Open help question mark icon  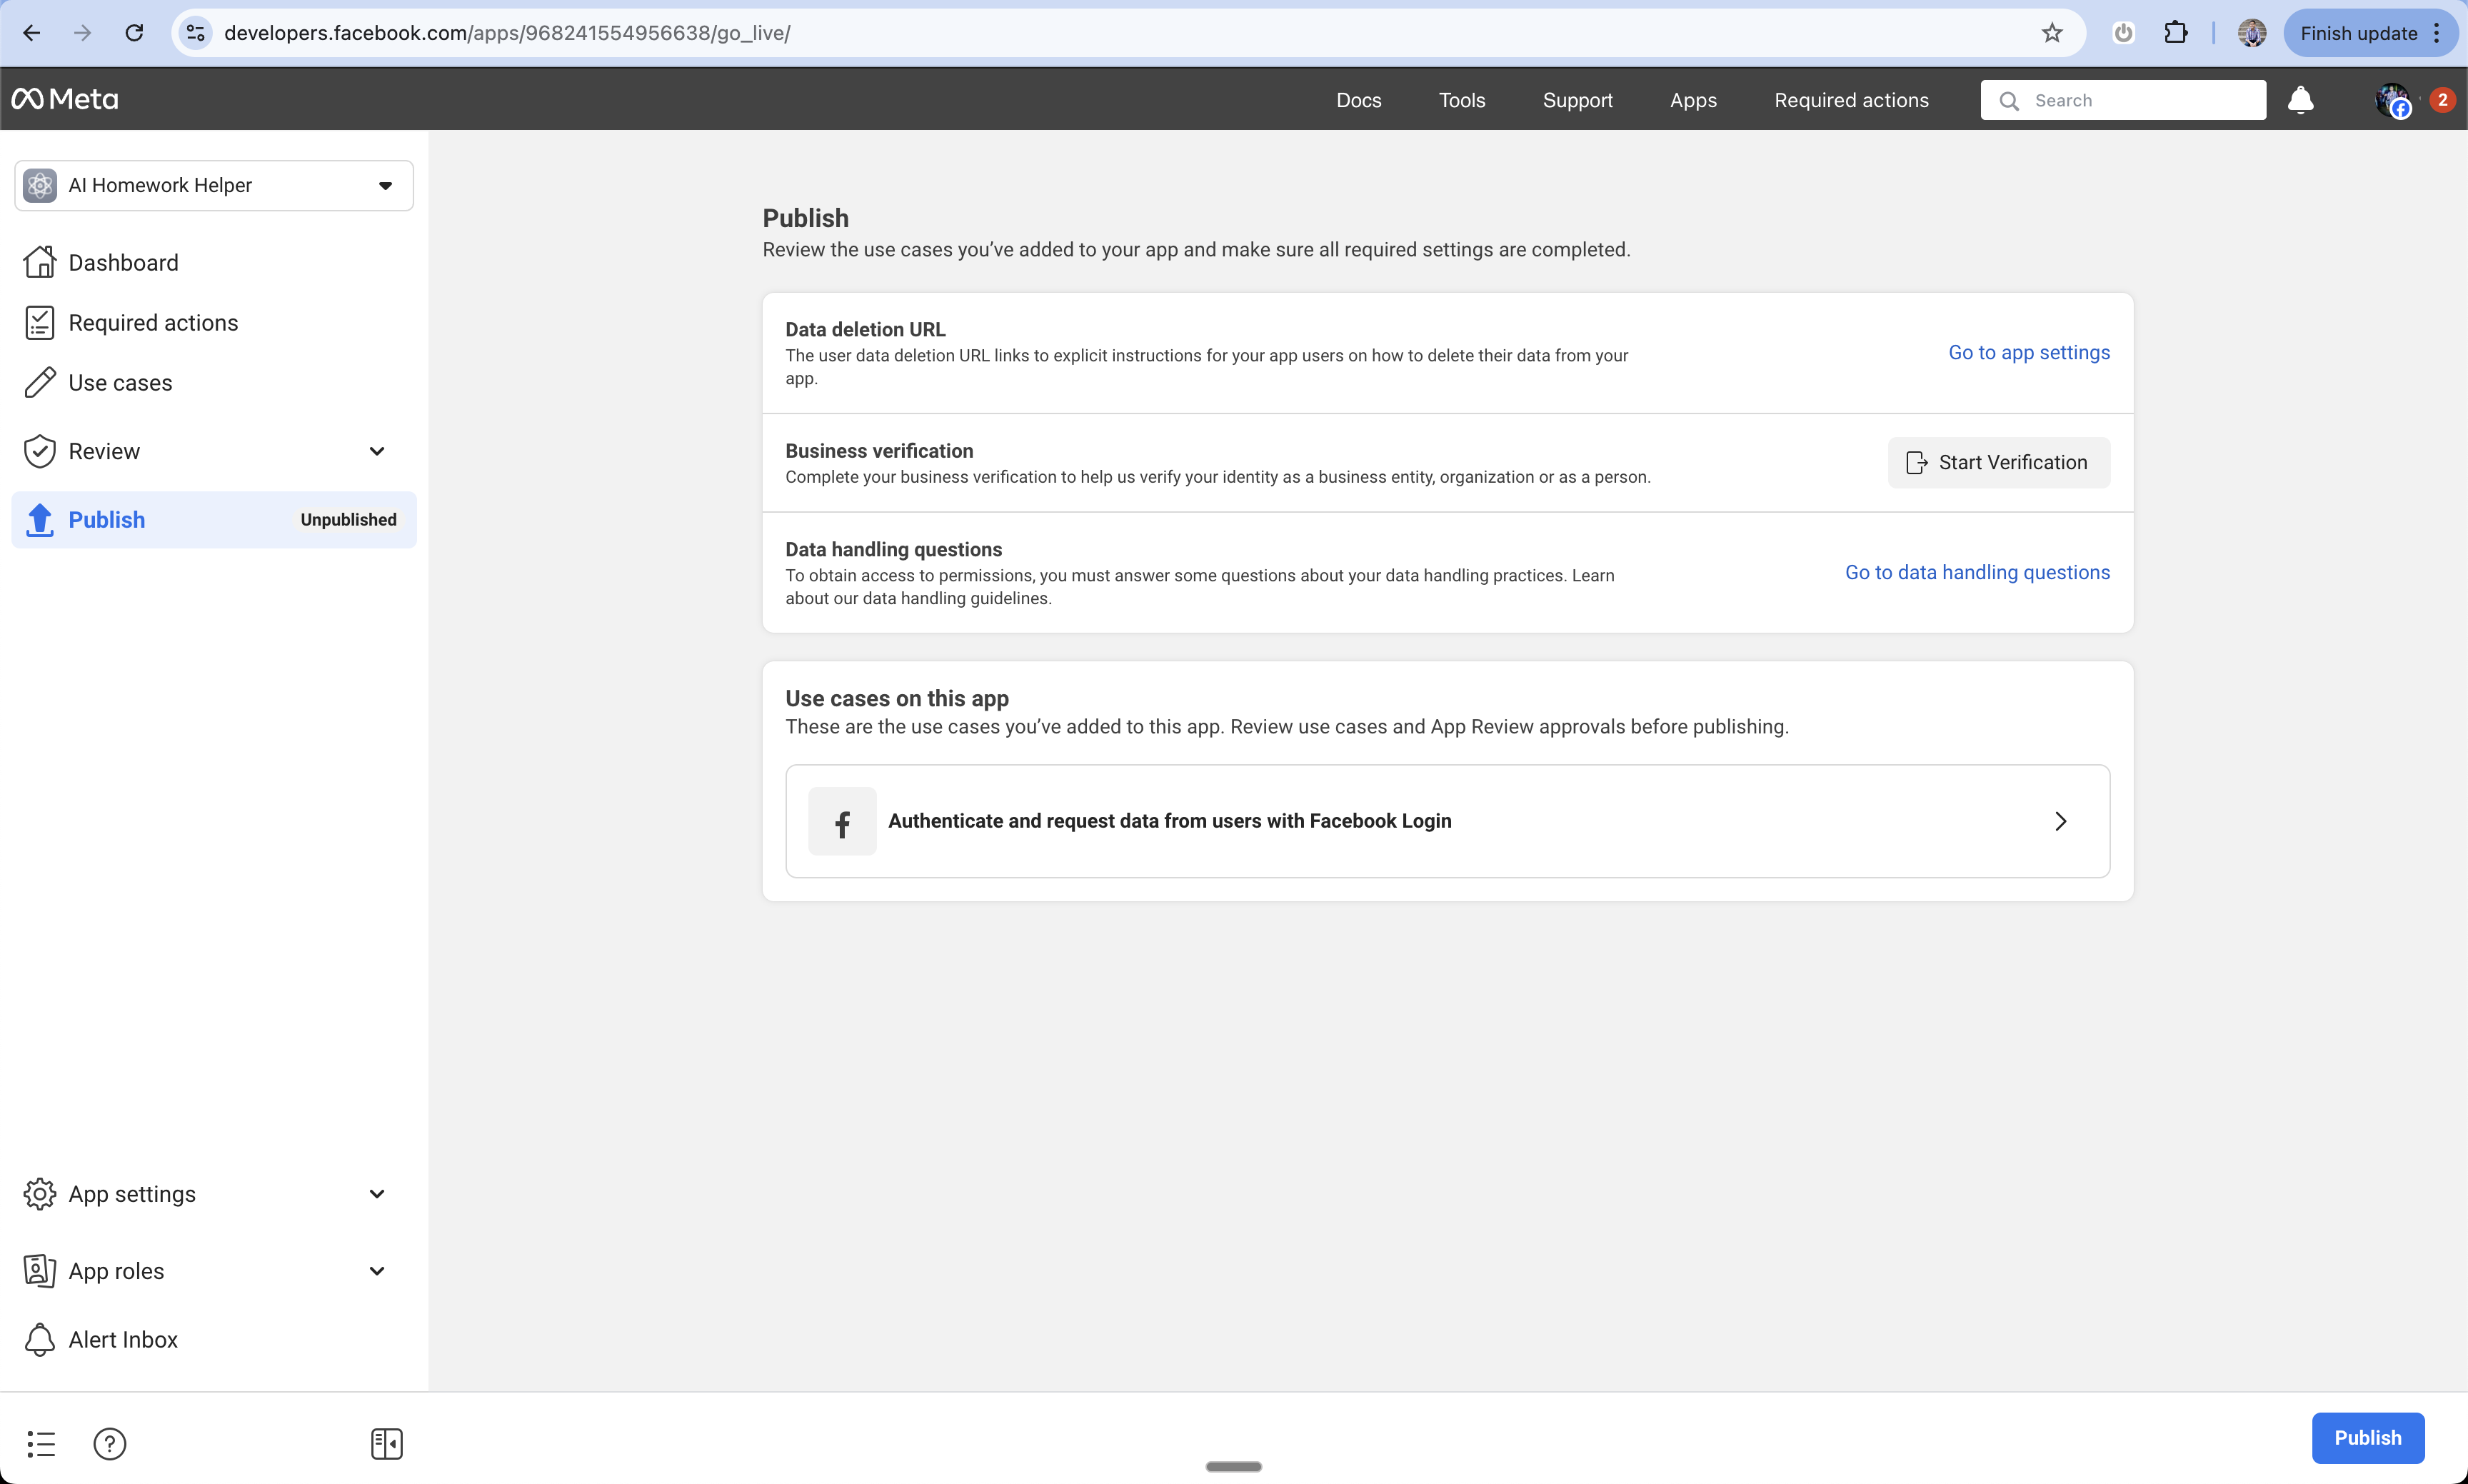coord(110,1443)
